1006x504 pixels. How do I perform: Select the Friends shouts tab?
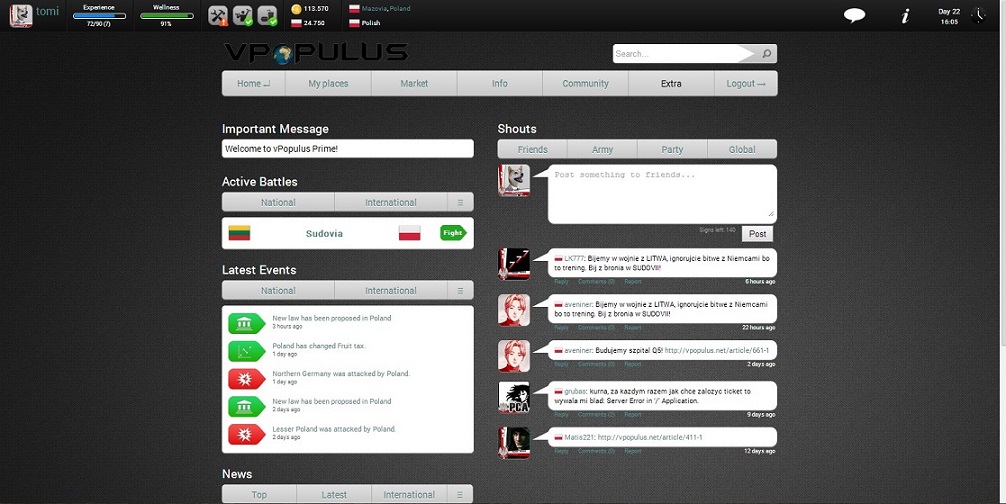pyautogui.click(x=533, y=149)
